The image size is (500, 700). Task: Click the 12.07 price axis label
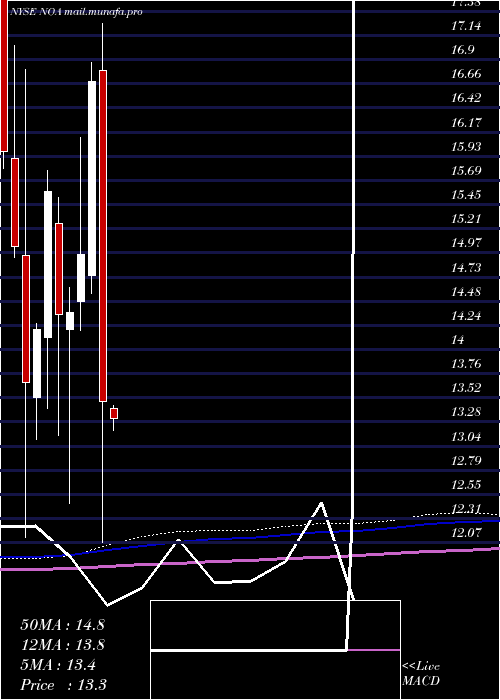tap(466, 532)
